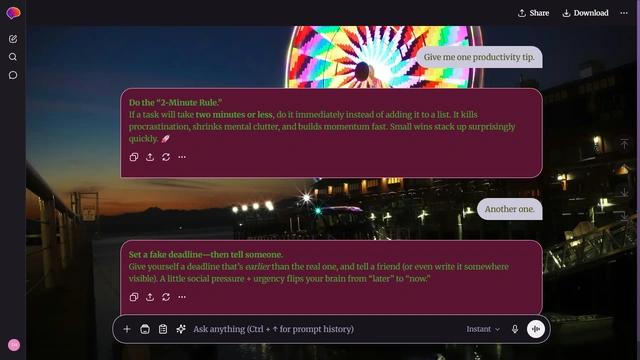Open more options for 2-Minute Rule response
This screenshot has width=640, height=360.
click(182, 157)
